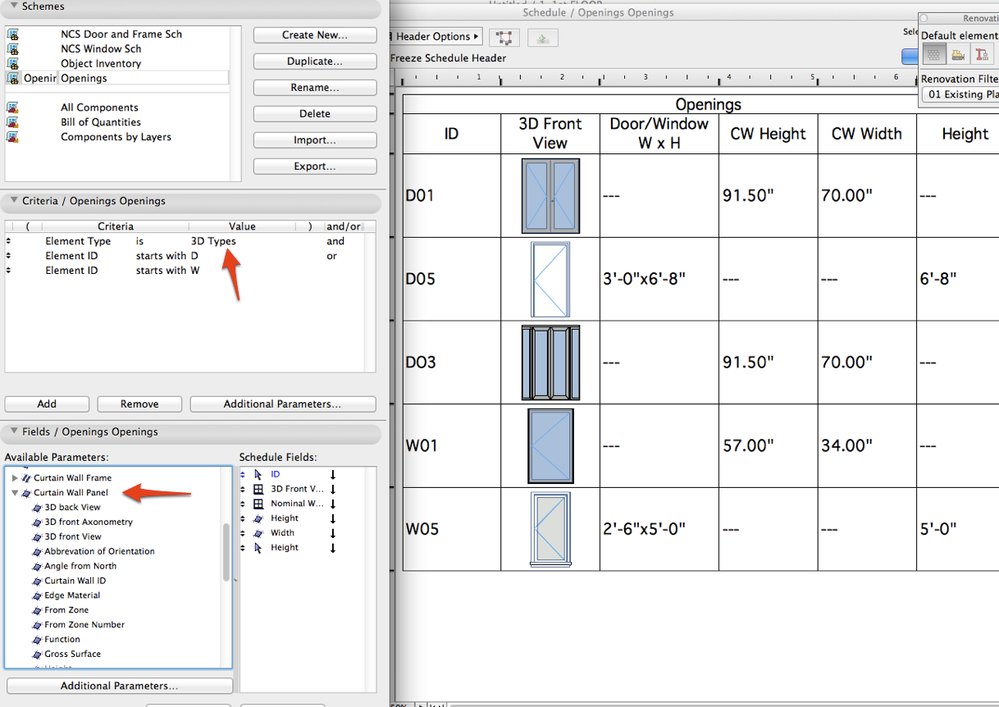Select the Curtain Wall ID parameter
This screenshot has width=999, height=707.
tap(75, 581)
